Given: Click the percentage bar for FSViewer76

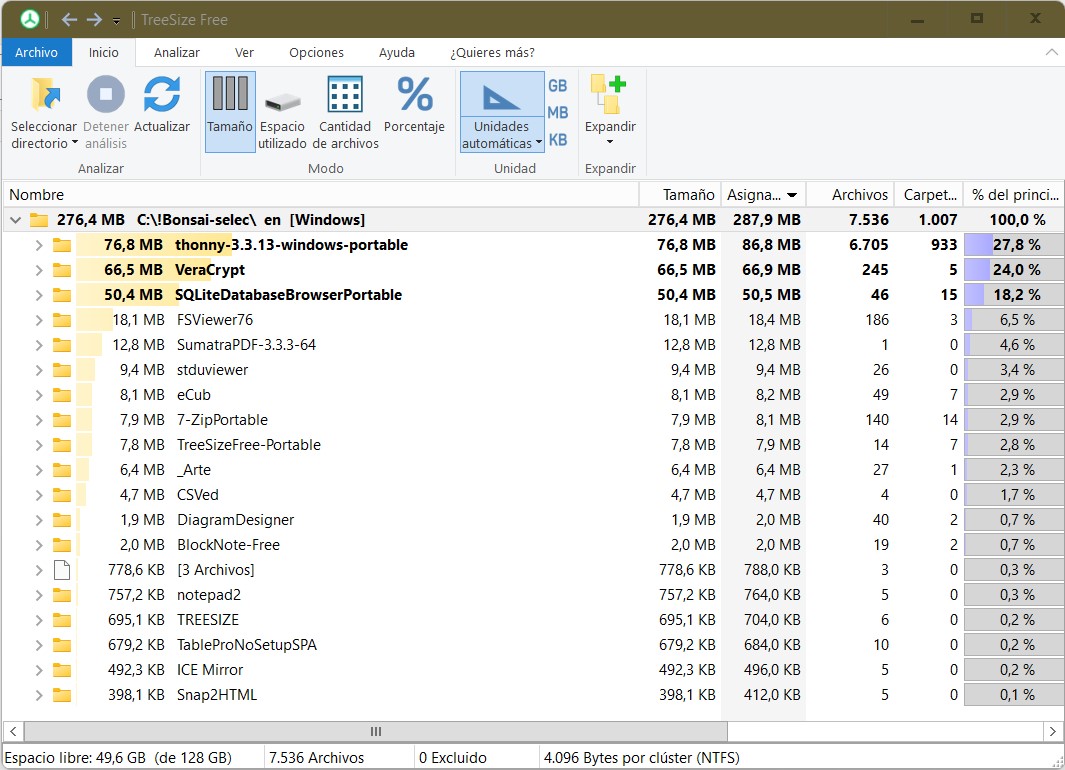Looking at the screenshot, I should coord(1012,320).
